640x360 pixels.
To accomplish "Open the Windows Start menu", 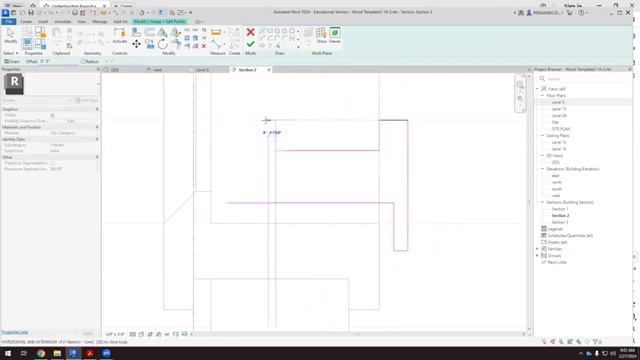I will click(x=8, y=353).
